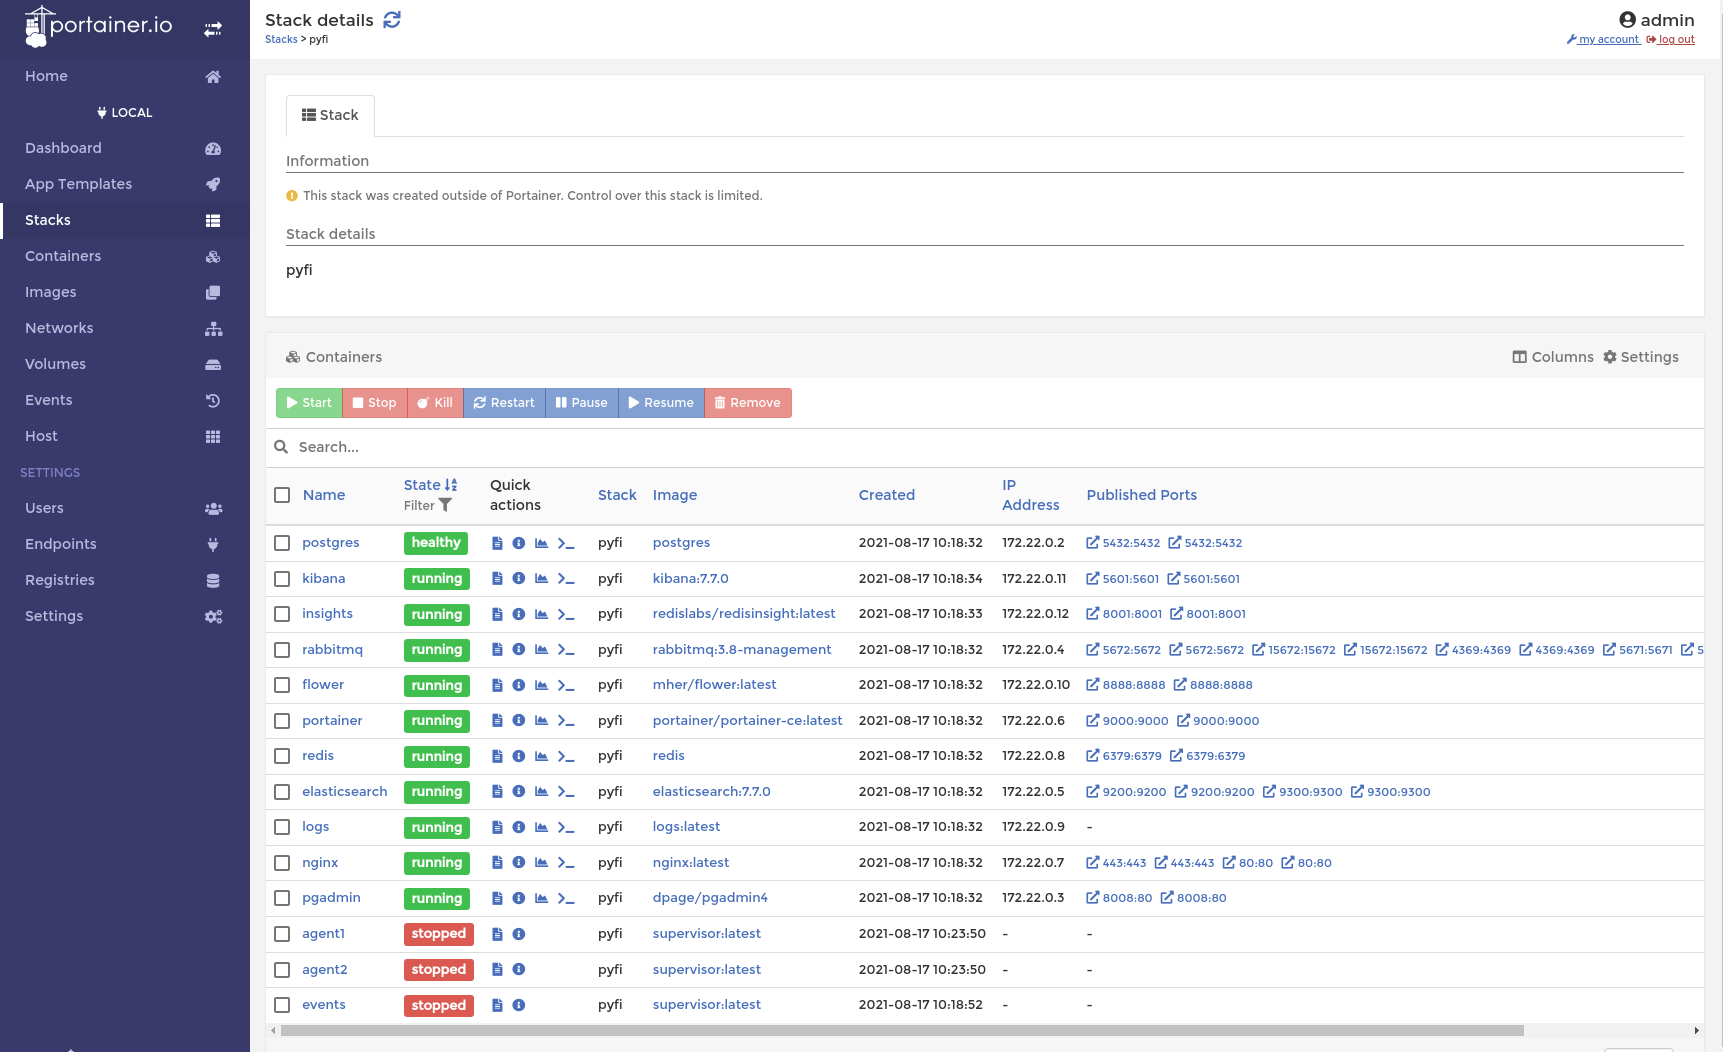Open stats chart icon for insights

(x=541, y=614)
